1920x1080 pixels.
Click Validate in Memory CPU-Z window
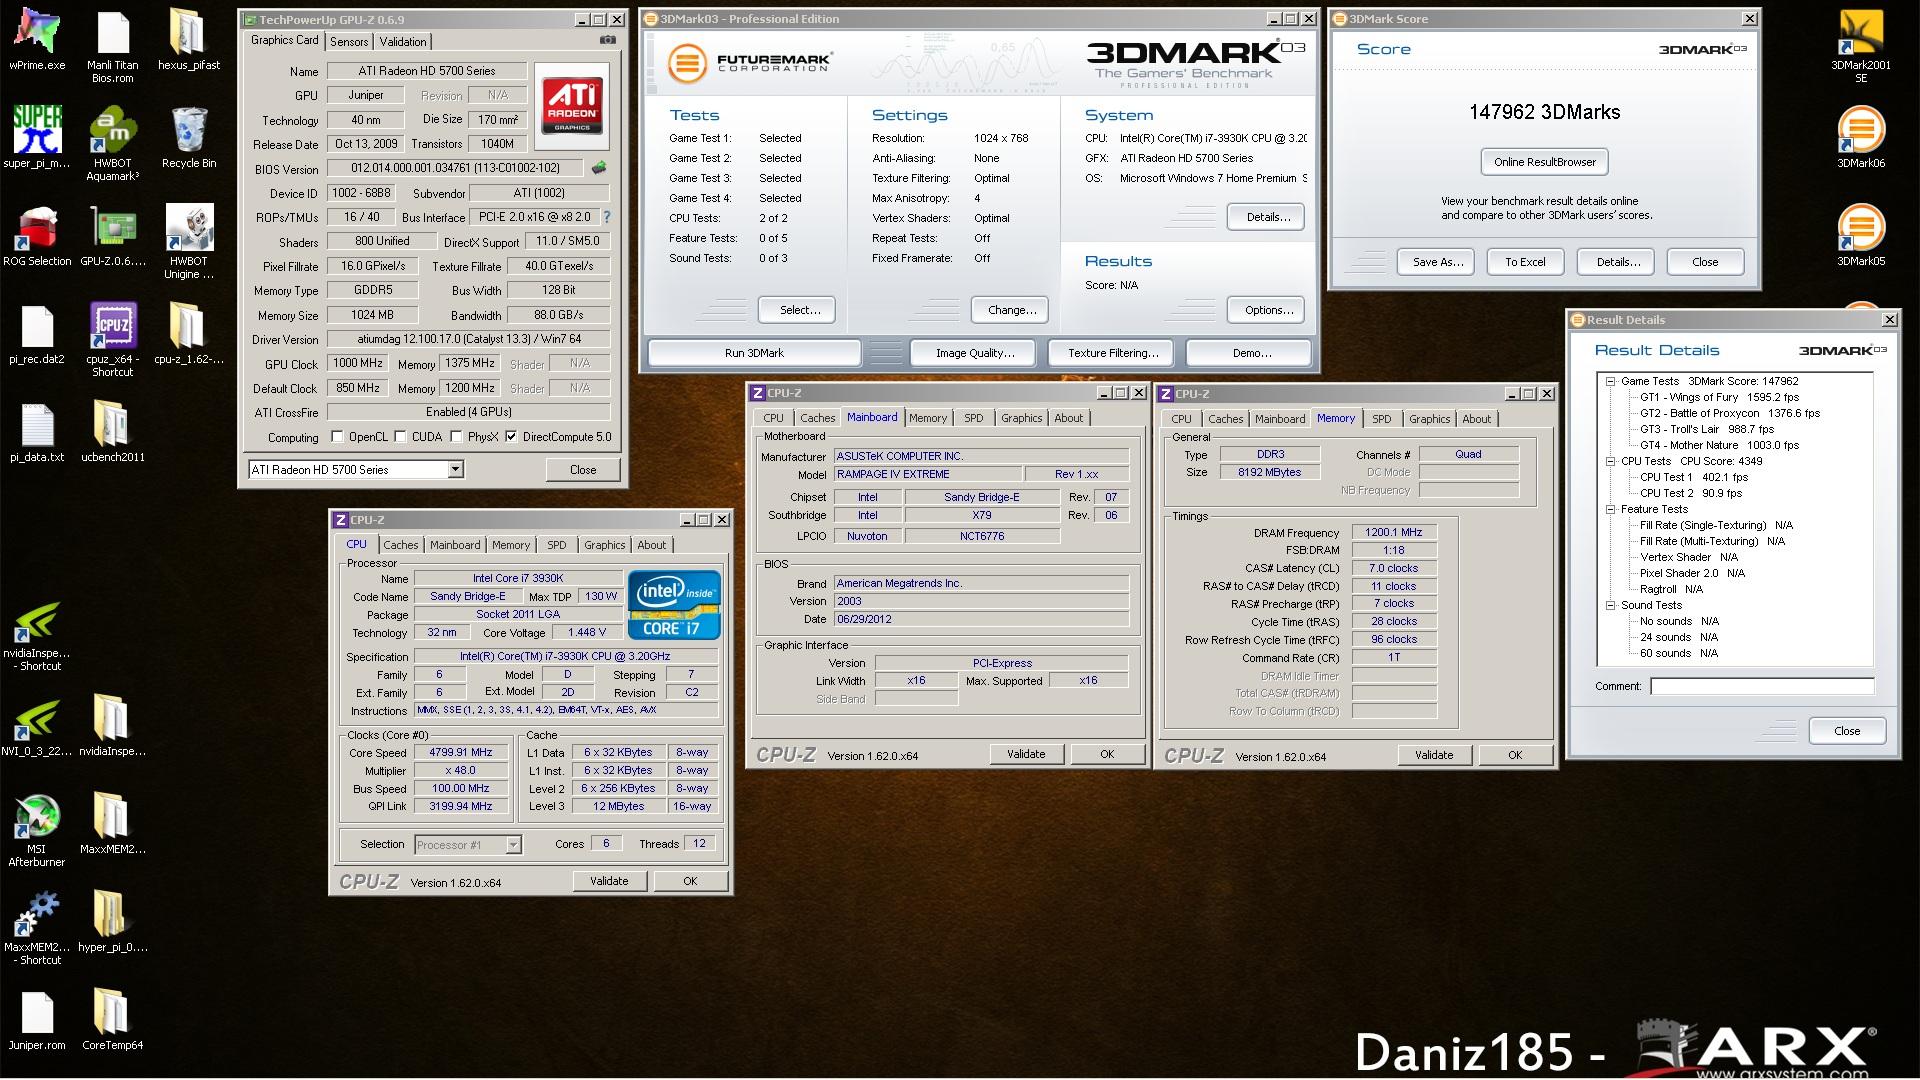pos(1434,755)
